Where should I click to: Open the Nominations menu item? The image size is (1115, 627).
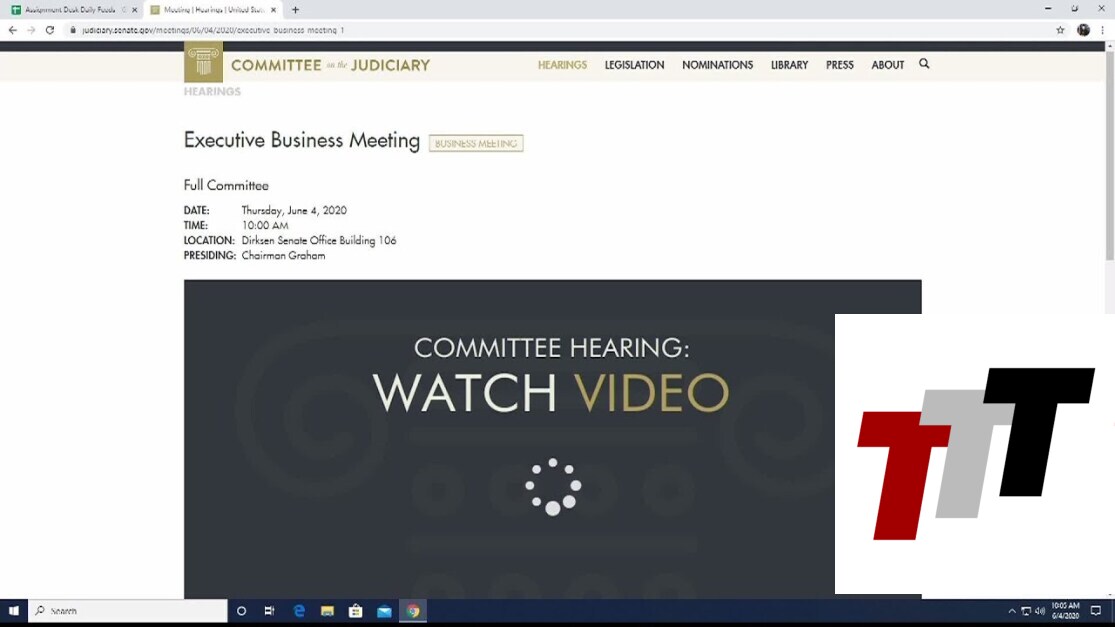717,65
